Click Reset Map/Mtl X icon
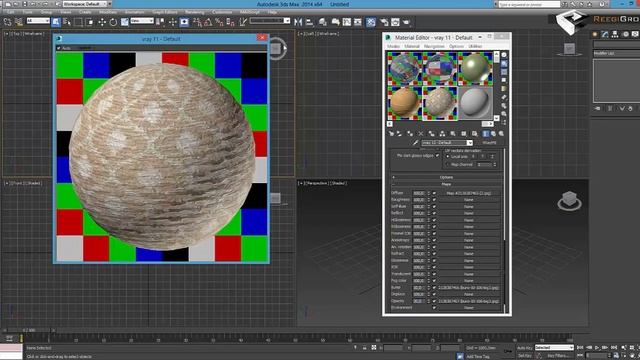The image size is (640, 360). [421, 133]
